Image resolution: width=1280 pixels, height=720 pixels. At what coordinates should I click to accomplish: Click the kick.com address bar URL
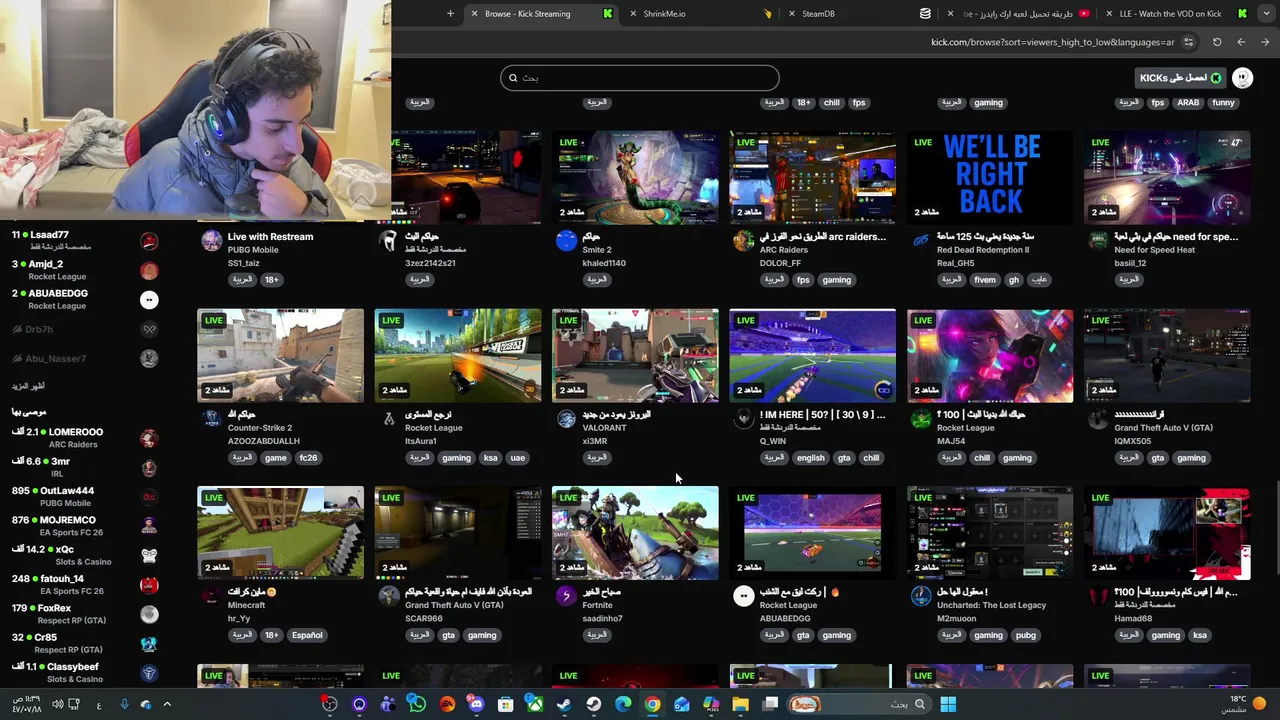pyautogui.click(x=1052, y=42)
